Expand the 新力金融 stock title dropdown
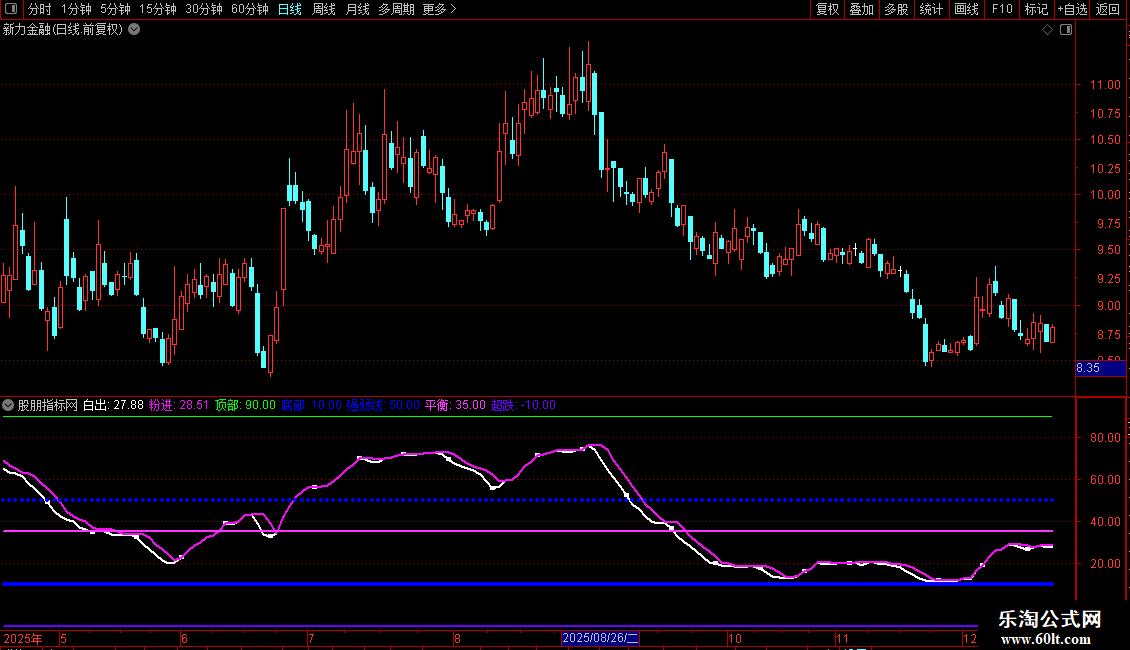Screen dimensions: 1130x650 coord(134,30)
